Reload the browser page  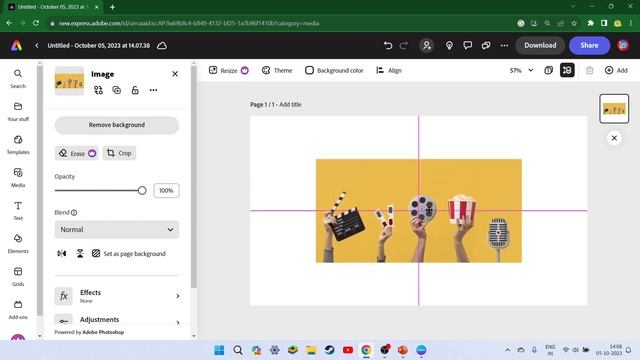click(x=36, y=23)
